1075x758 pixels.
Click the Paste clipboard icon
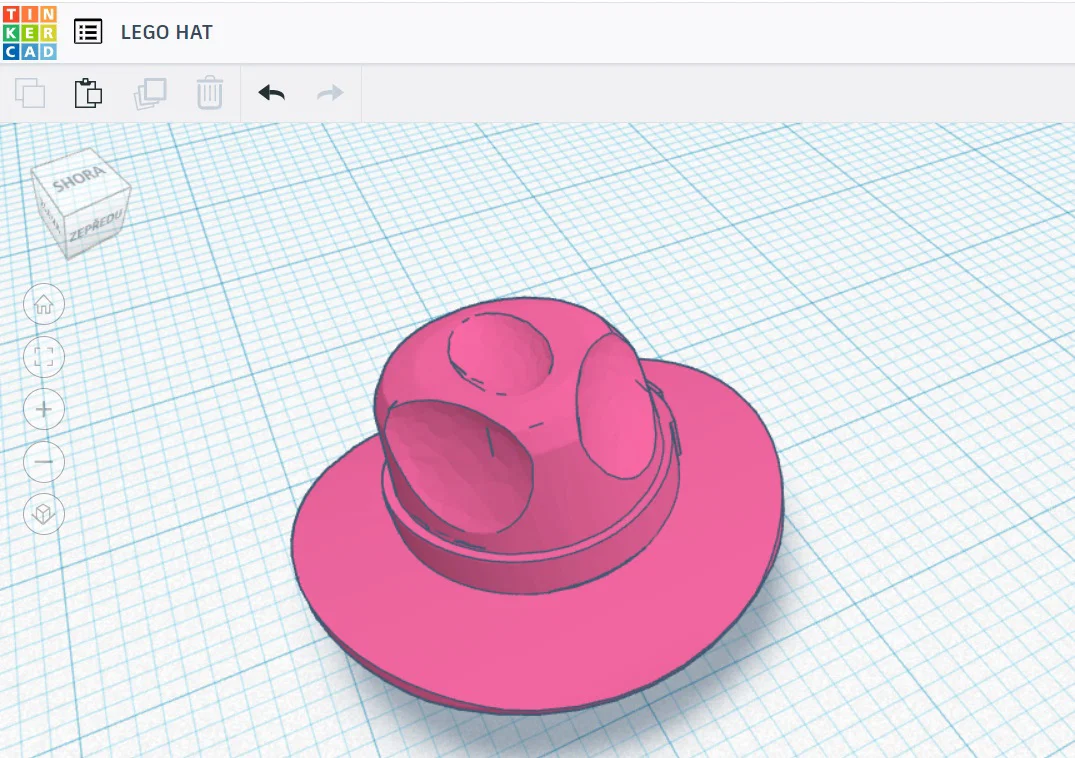point(88,93)
